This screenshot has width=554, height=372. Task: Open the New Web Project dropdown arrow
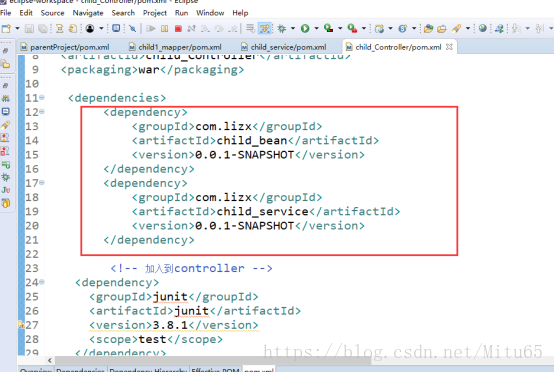(x=390, y=29)
